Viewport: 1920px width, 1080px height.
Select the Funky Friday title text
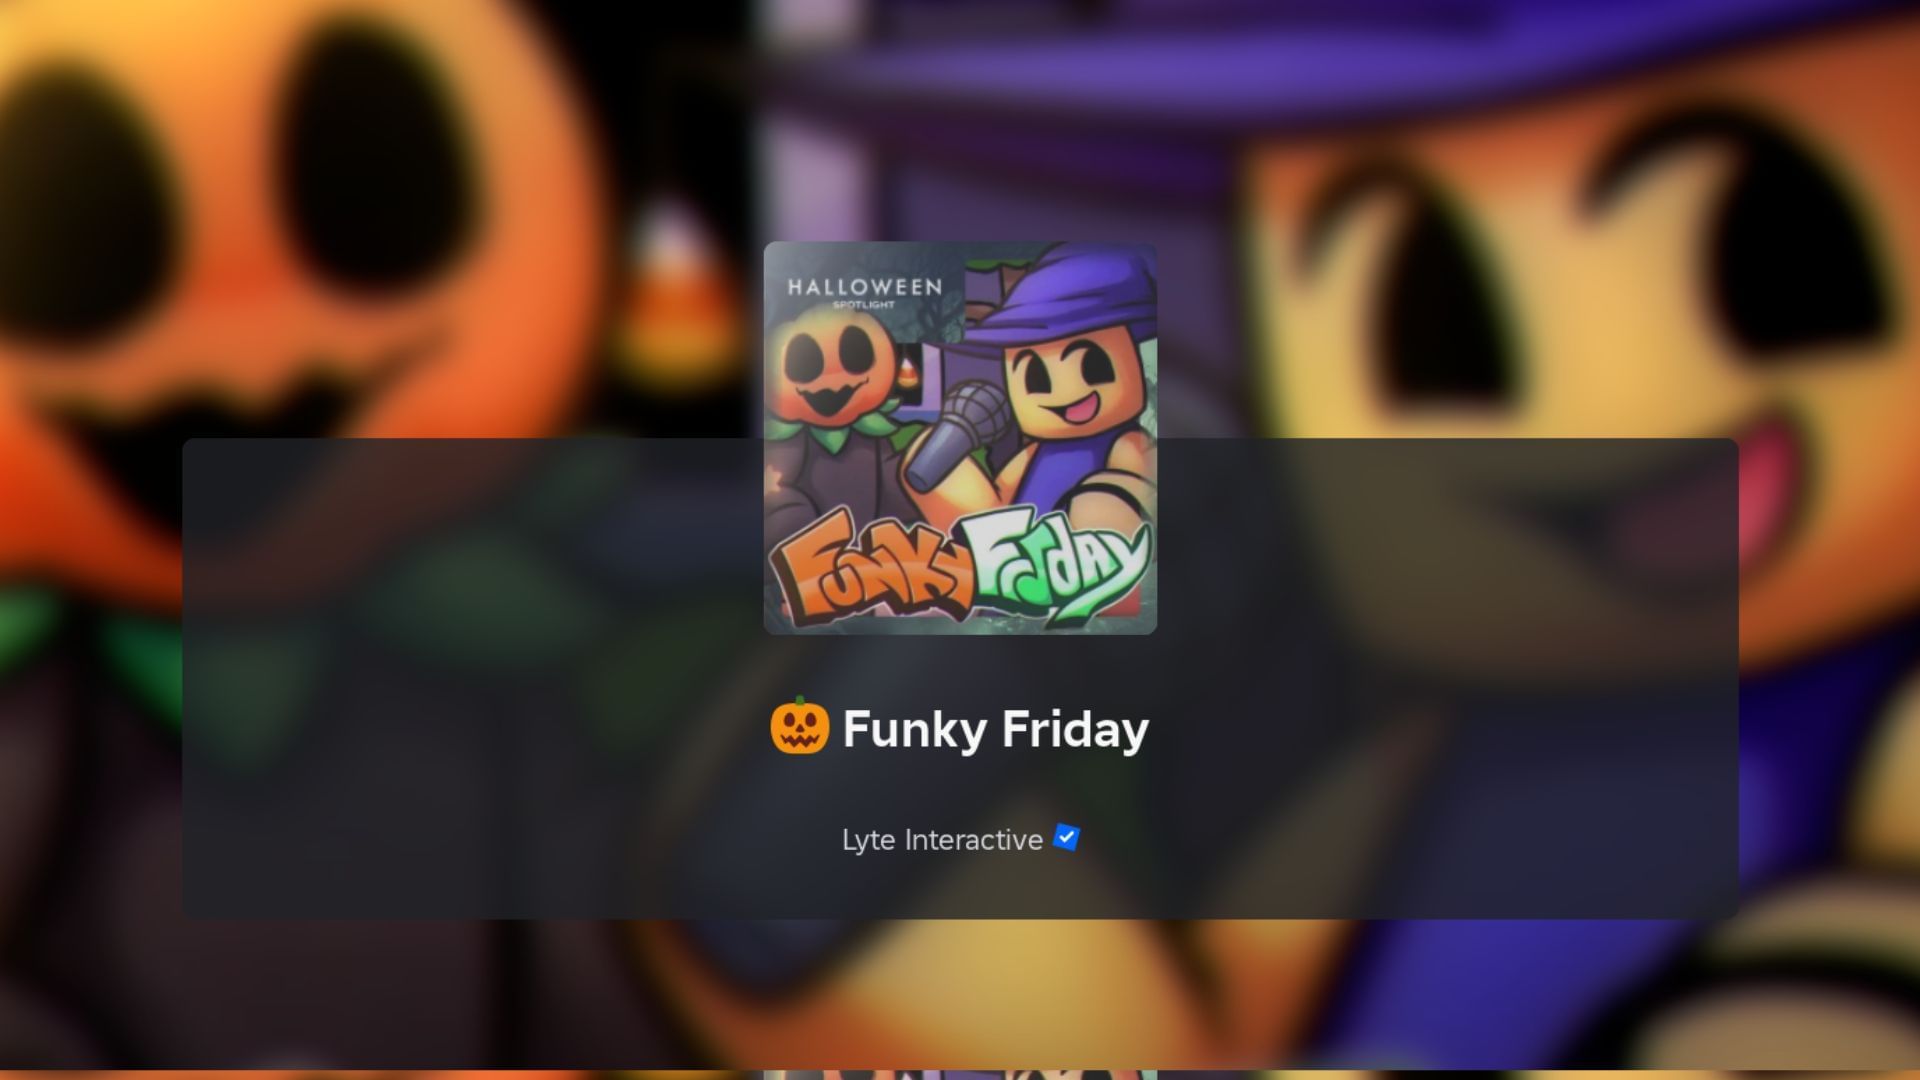point(995,729)
